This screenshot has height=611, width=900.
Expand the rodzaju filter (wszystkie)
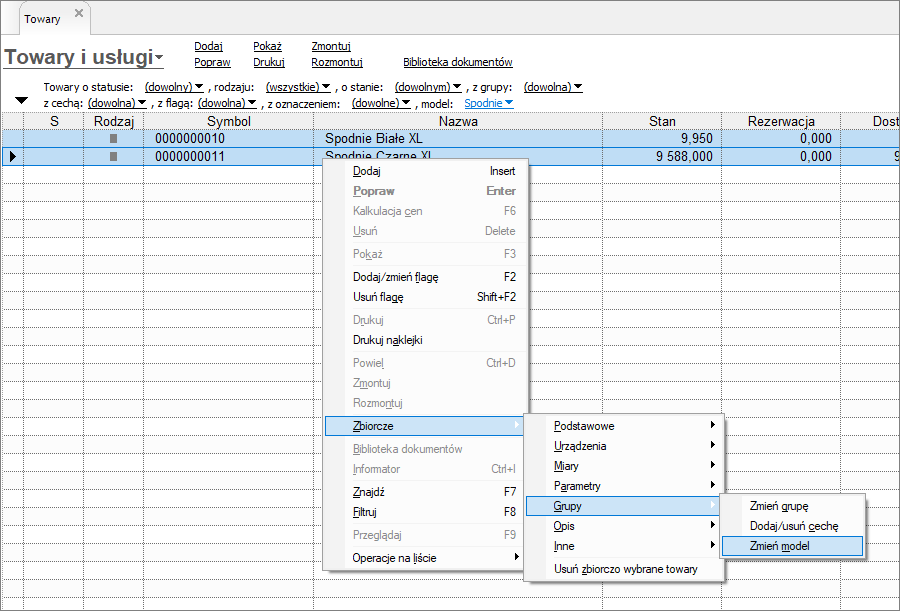(298, 87)
